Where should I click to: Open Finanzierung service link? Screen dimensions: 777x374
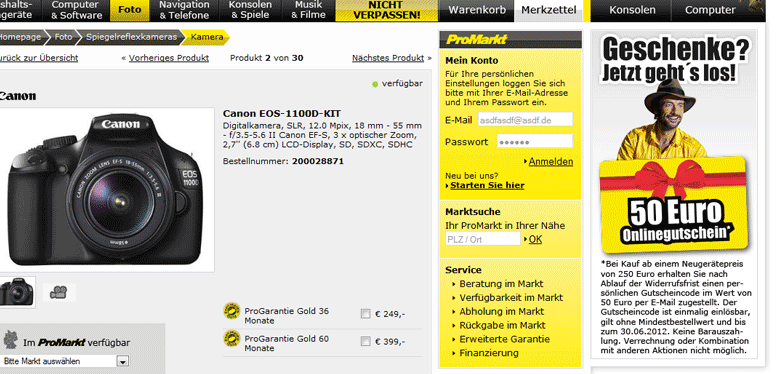point(489,353)
